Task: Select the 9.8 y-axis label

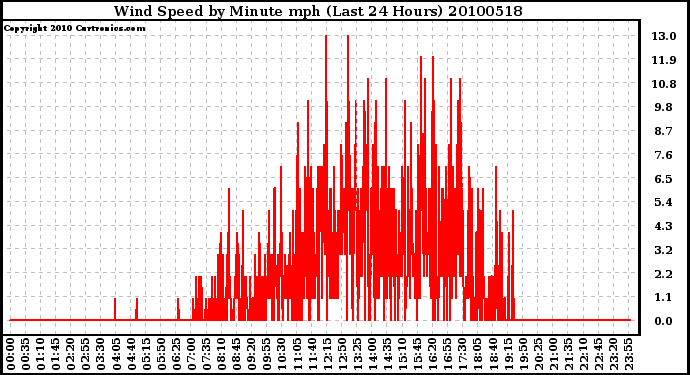Action: pyautogui.click(x=664, y=107)
